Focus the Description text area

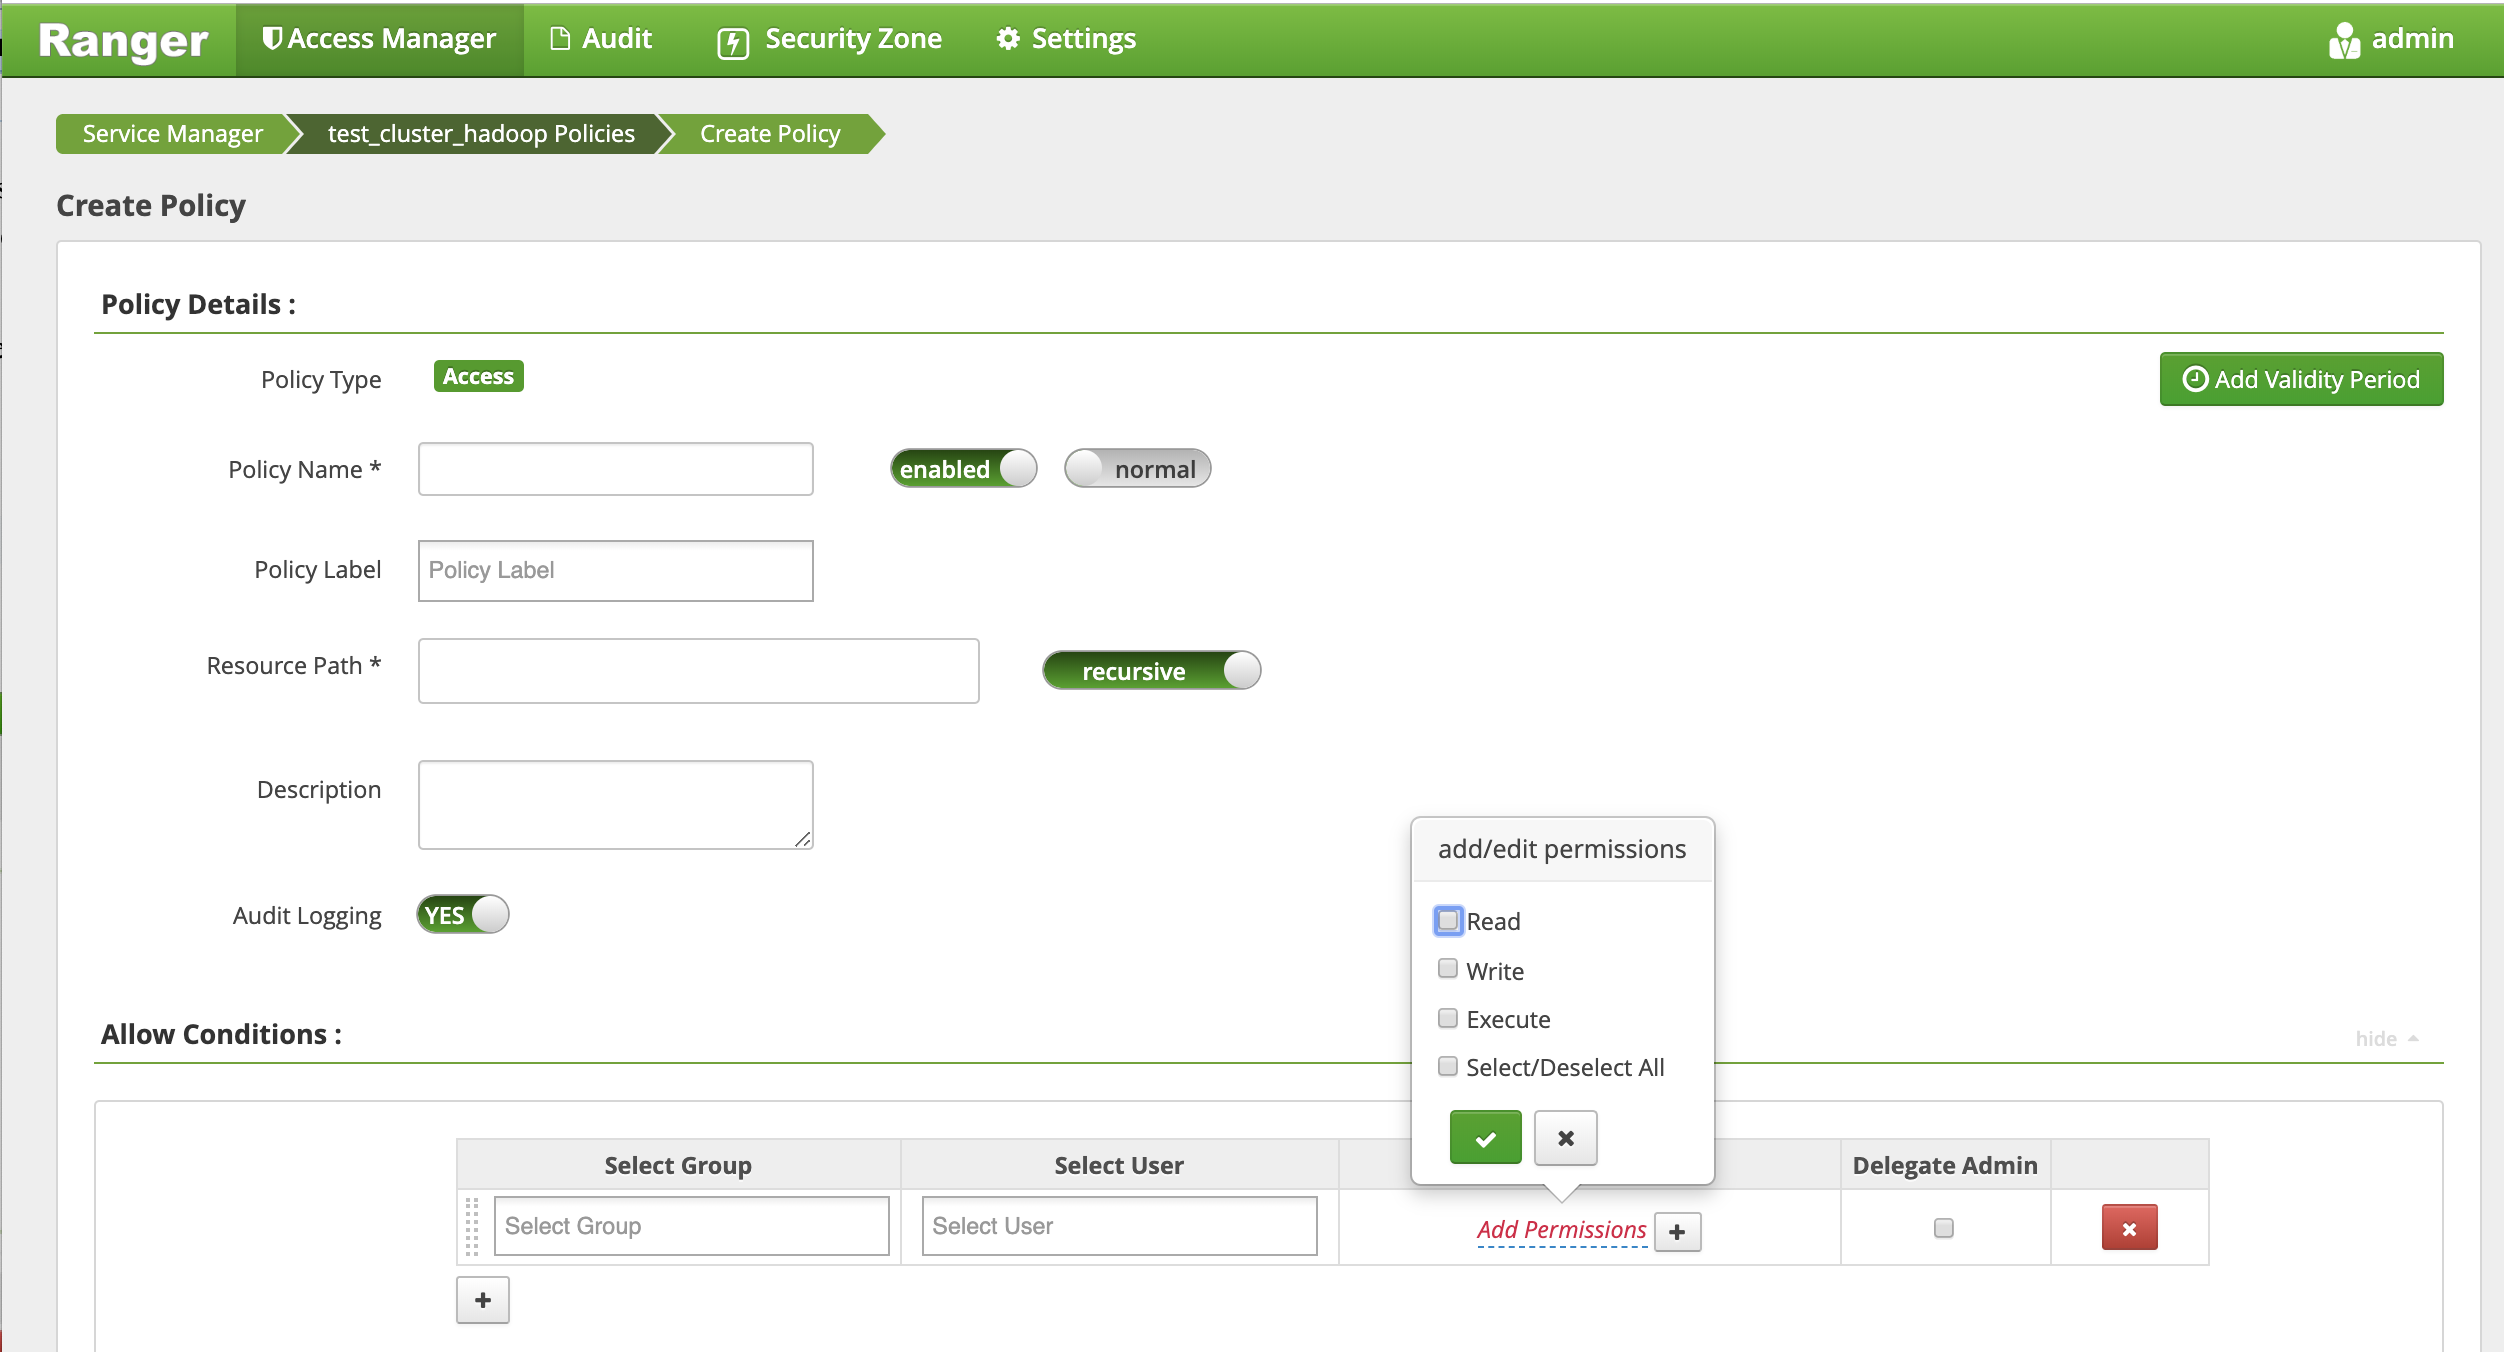pos(615,804)
